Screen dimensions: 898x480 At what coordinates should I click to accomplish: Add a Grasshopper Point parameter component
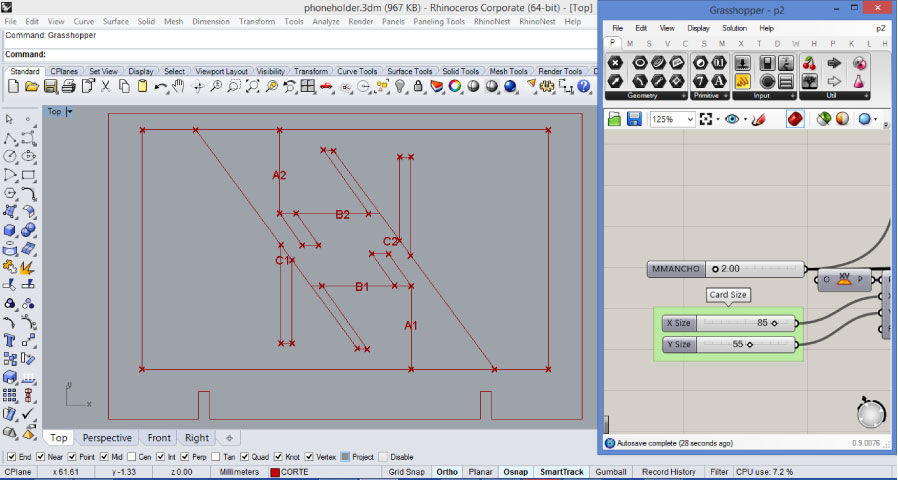pyautogui.click(x=615, y=63)
